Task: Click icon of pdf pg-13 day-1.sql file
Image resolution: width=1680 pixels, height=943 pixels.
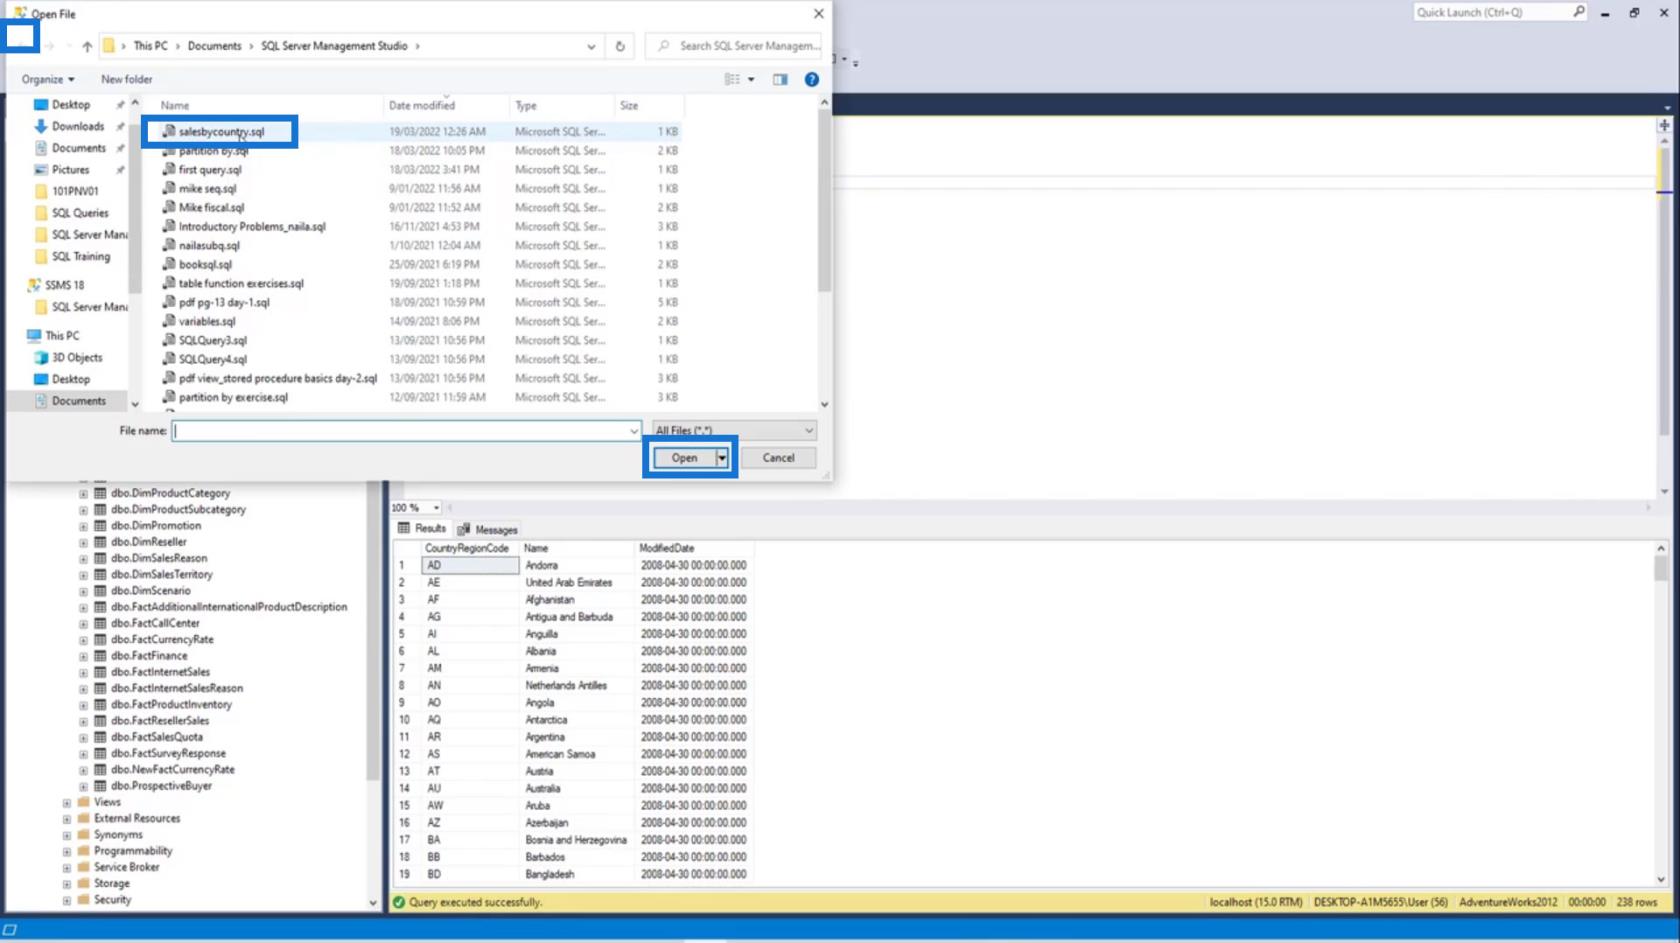Action: pyautogui.click(x=169, y=302)
